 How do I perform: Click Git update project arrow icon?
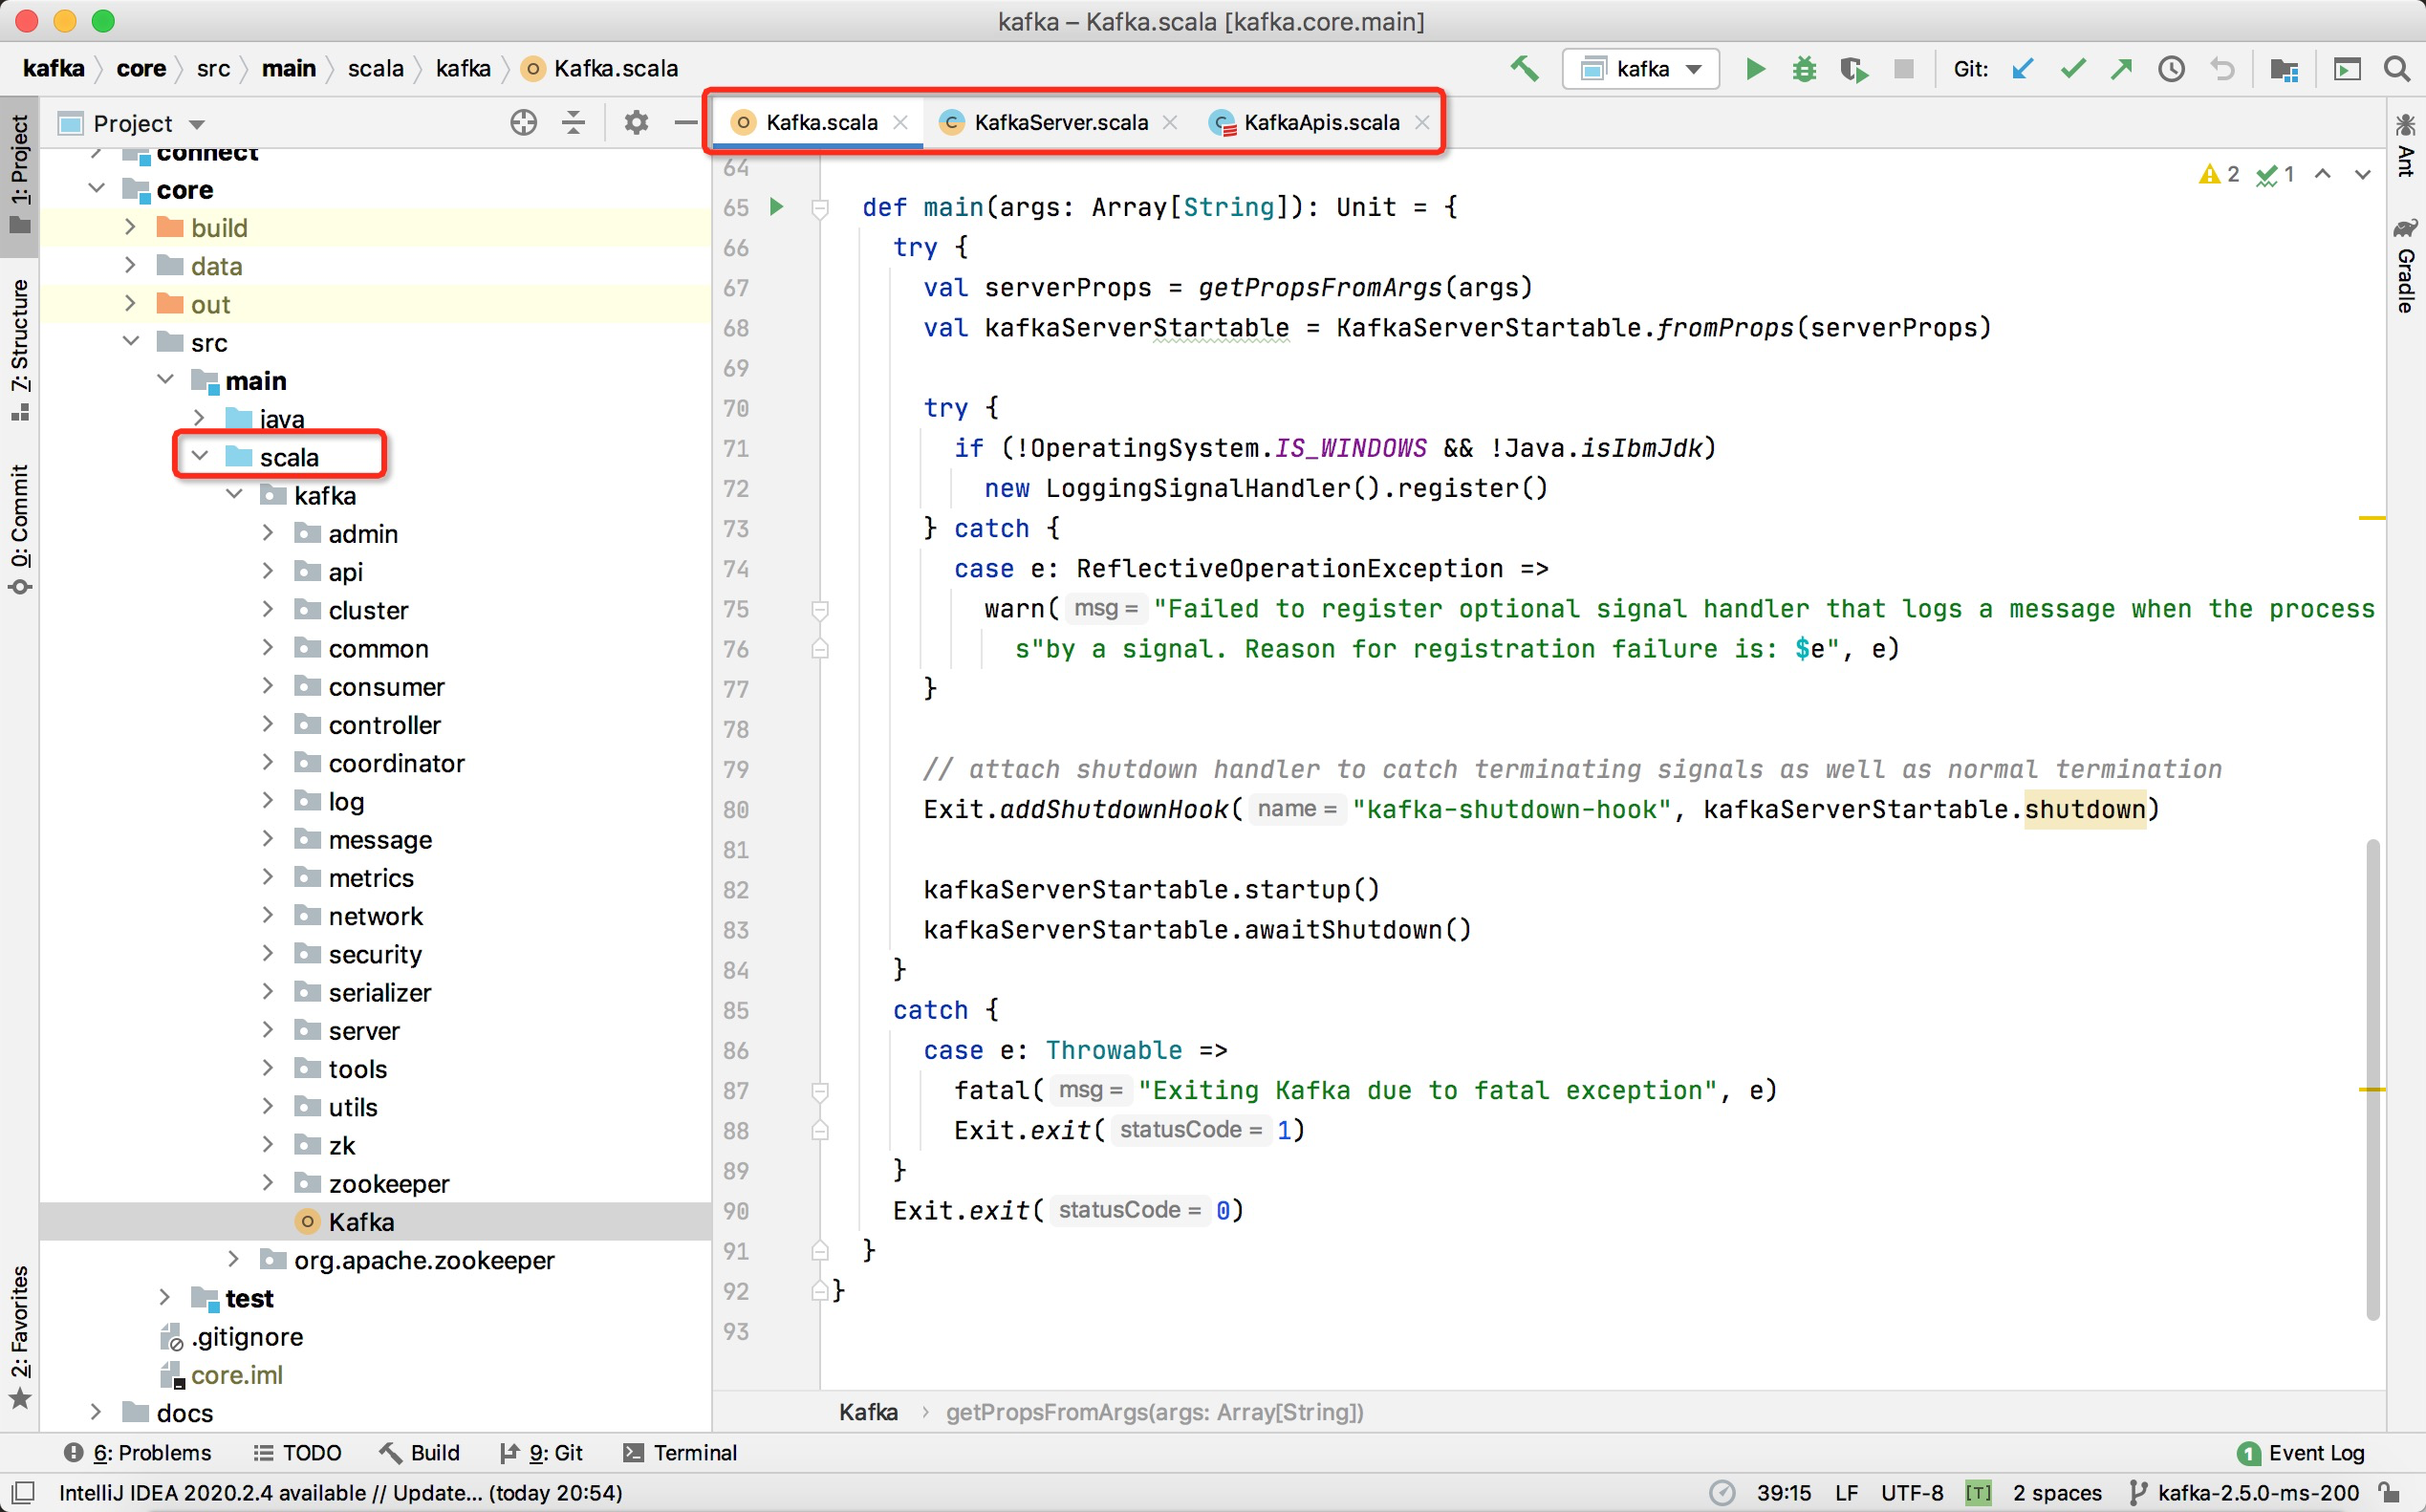click(x=2022, y=69)
